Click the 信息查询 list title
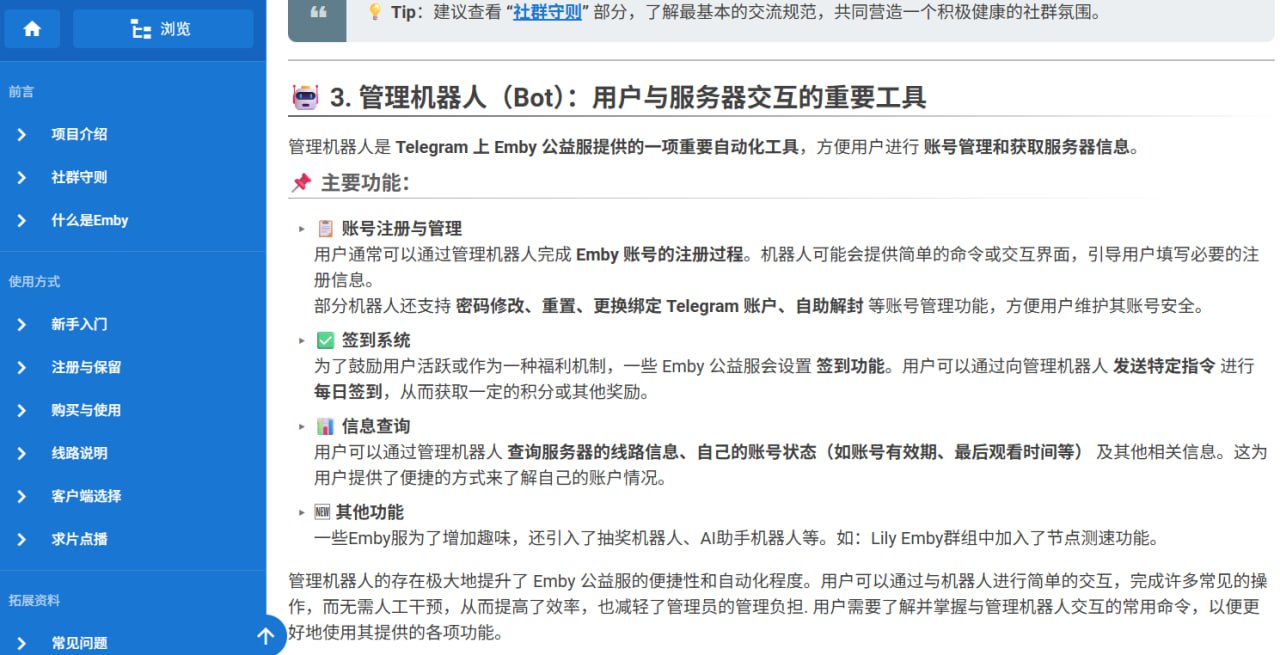The width and height of the screenshot is (1280, 655). 376,426
